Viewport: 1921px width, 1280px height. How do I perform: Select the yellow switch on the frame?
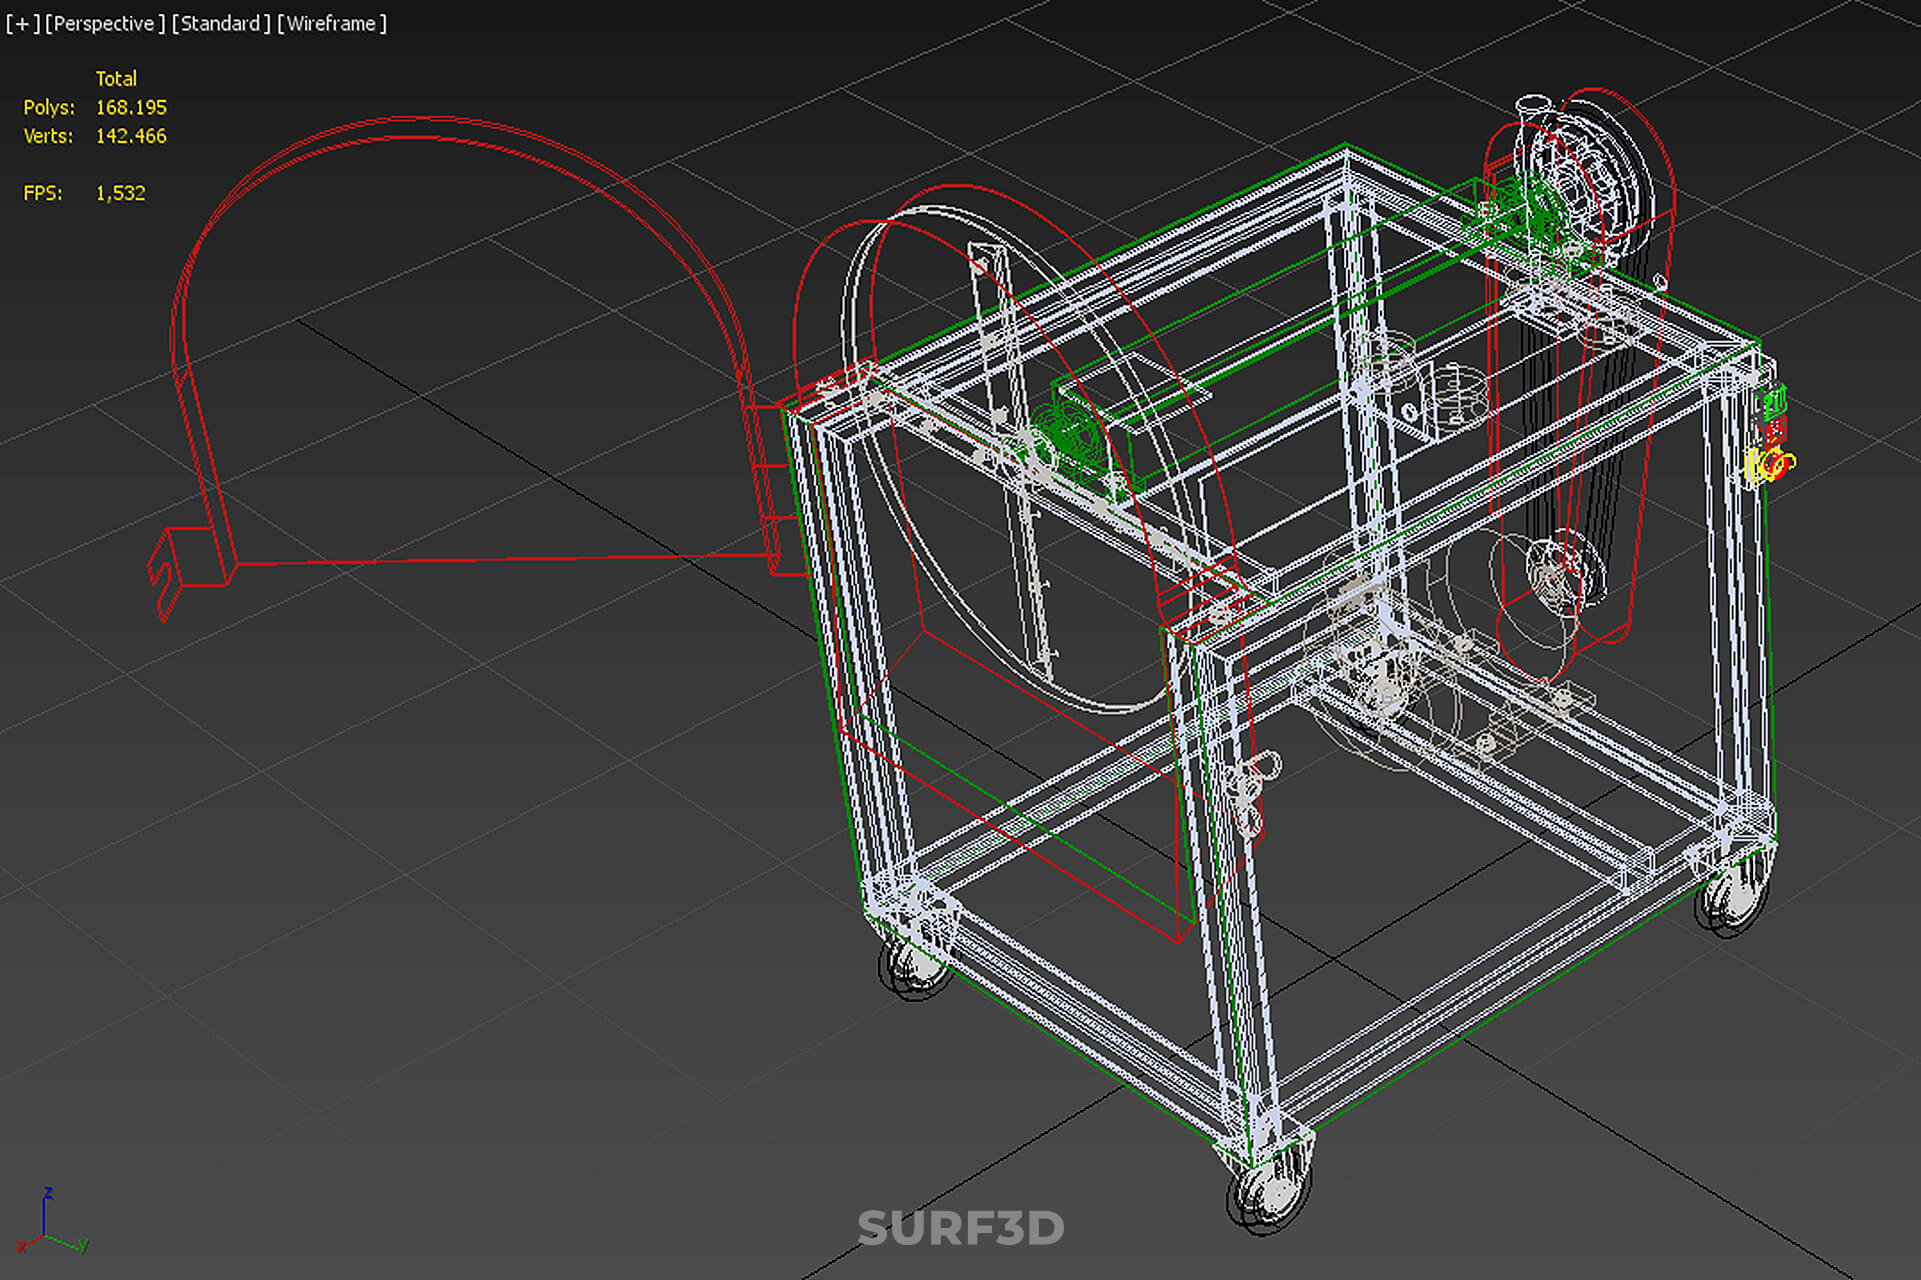click(x=1769, y=465)
